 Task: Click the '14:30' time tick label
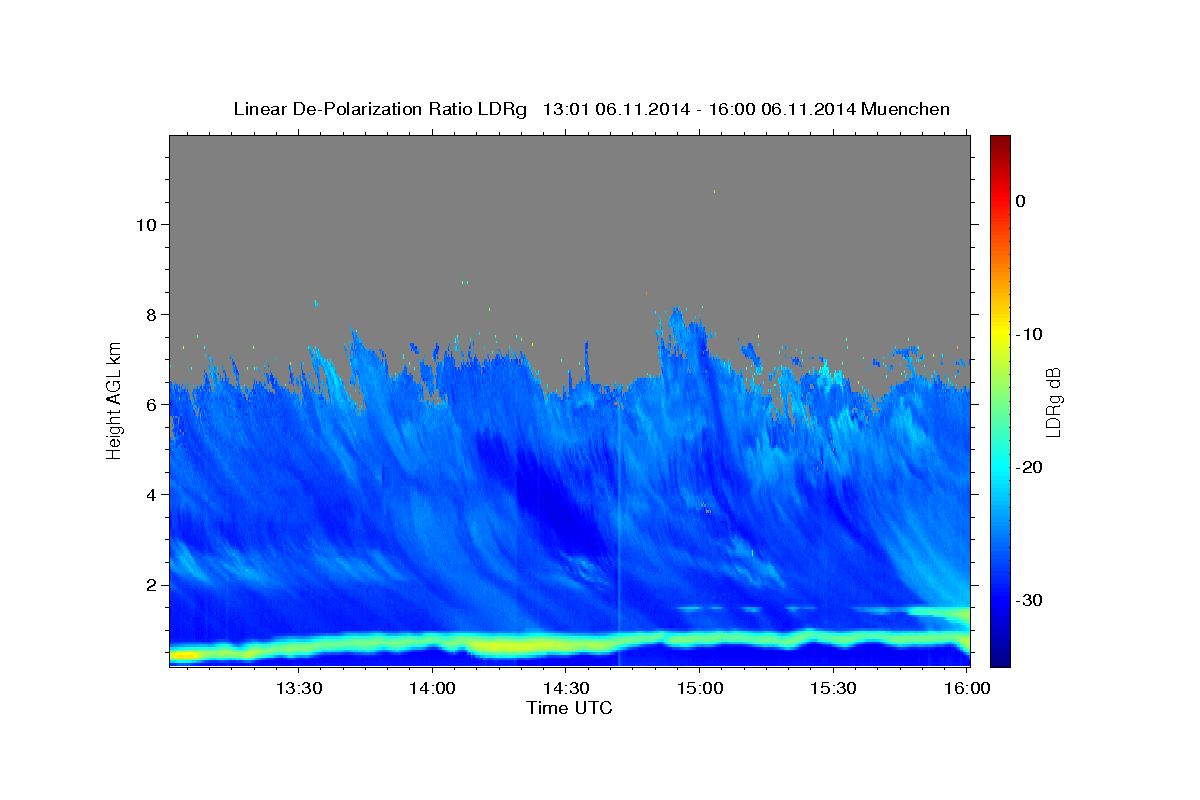(x=565, y=688)
